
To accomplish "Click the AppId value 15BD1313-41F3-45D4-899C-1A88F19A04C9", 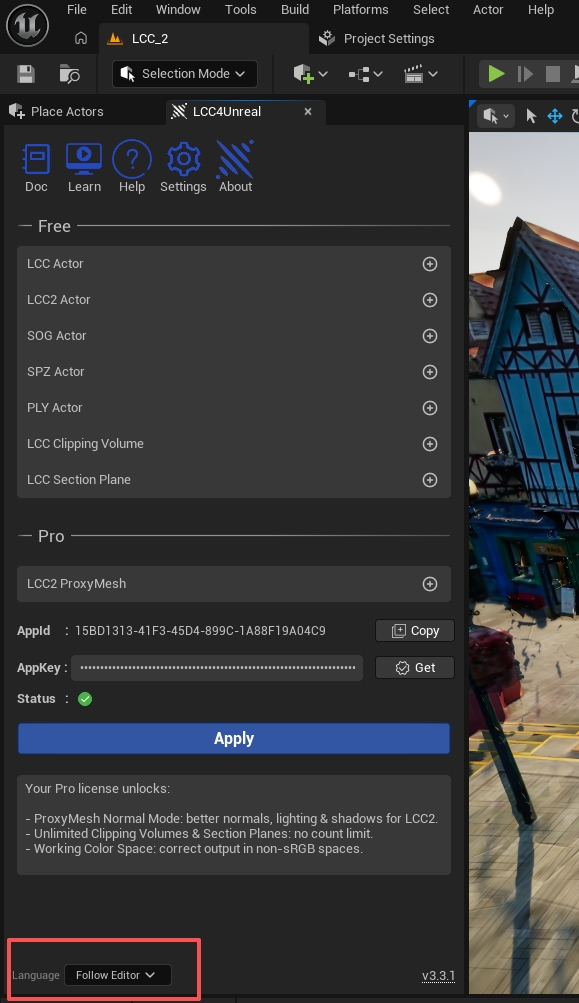I will [x=200, y=631].
